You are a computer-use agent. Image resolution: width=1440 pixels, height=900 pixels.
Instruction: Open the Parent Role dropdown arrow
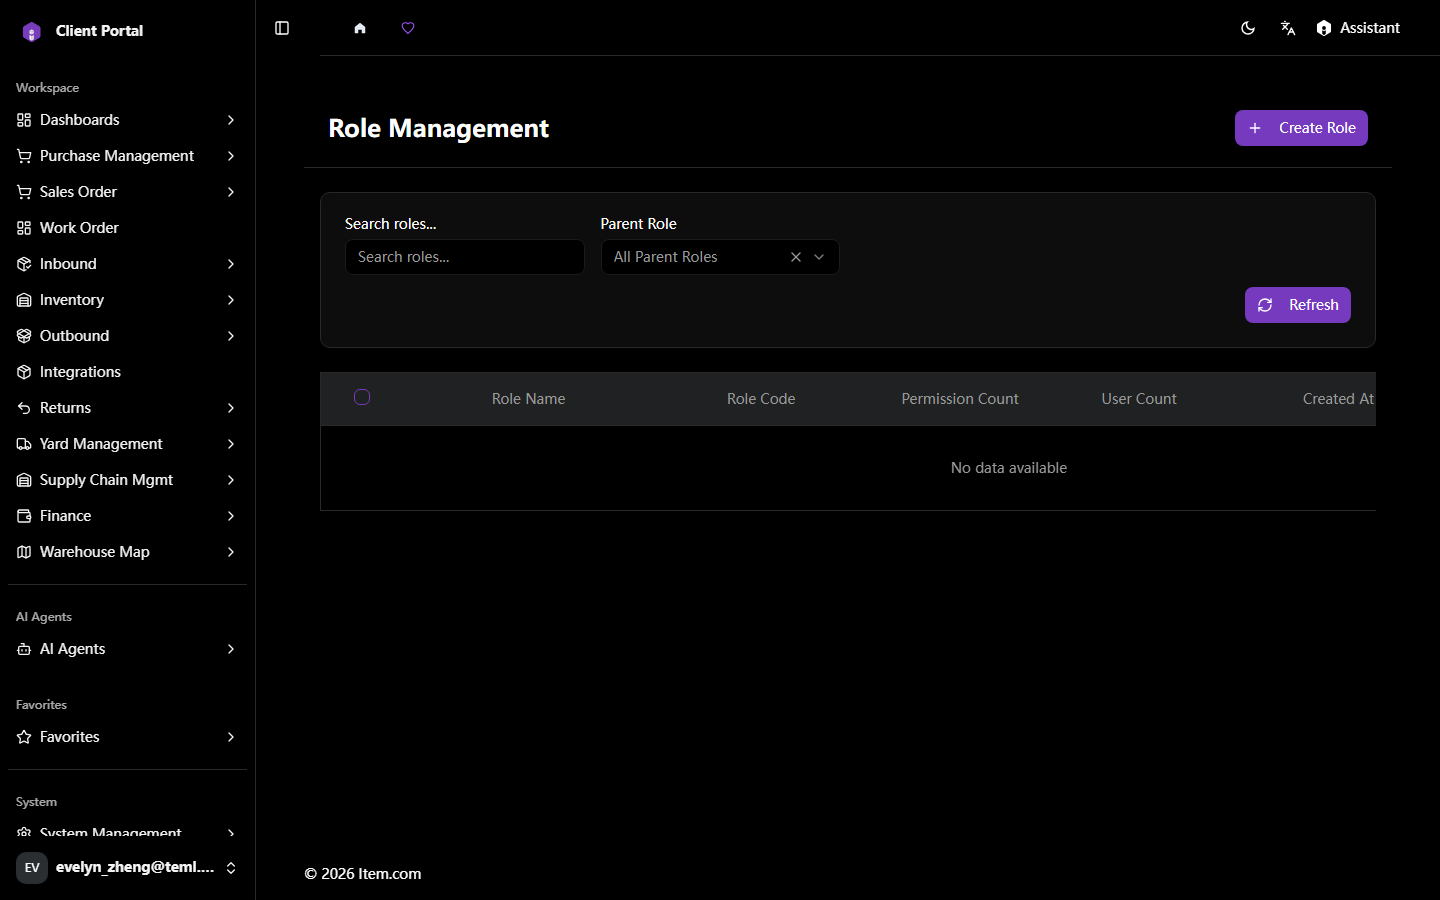pos(819,257)
